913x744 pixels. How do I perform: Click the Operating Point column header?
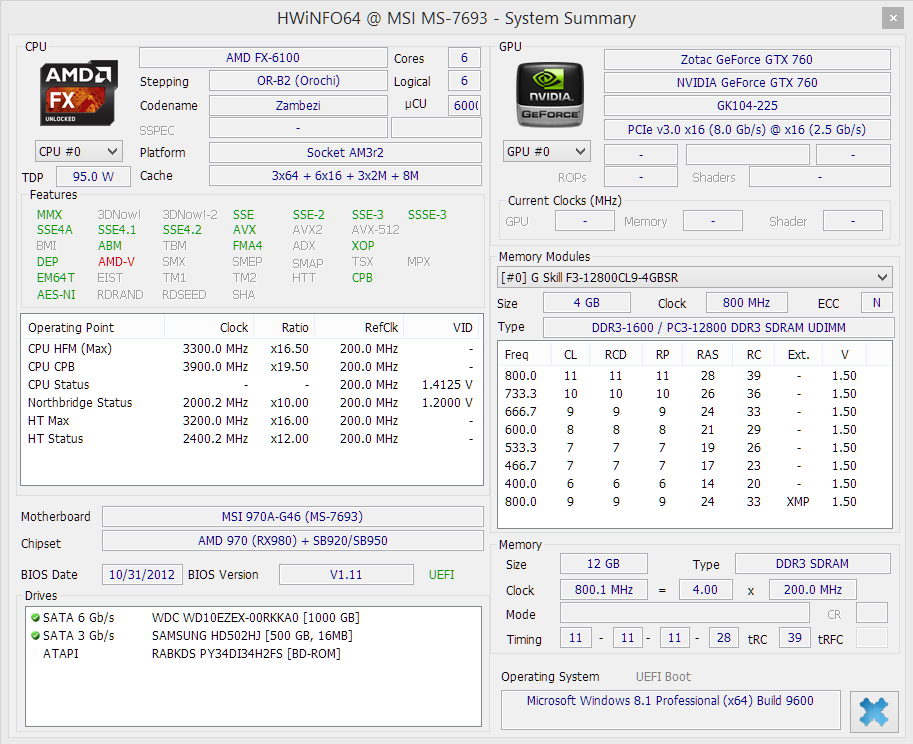tap(93, 328)
